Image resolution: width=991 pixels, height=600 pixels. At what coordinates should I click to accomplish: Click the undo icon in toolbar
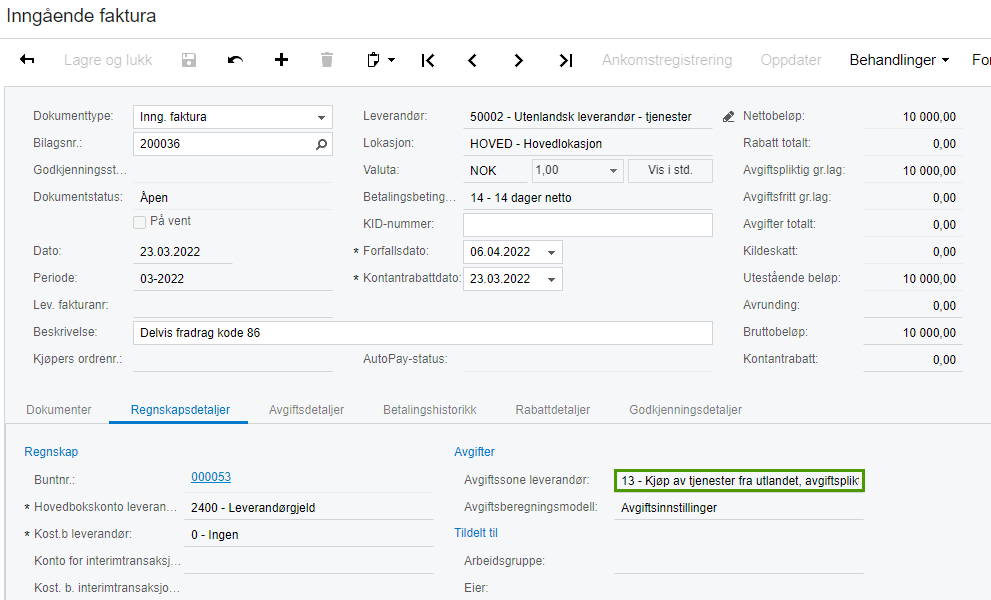click(235, 60)
